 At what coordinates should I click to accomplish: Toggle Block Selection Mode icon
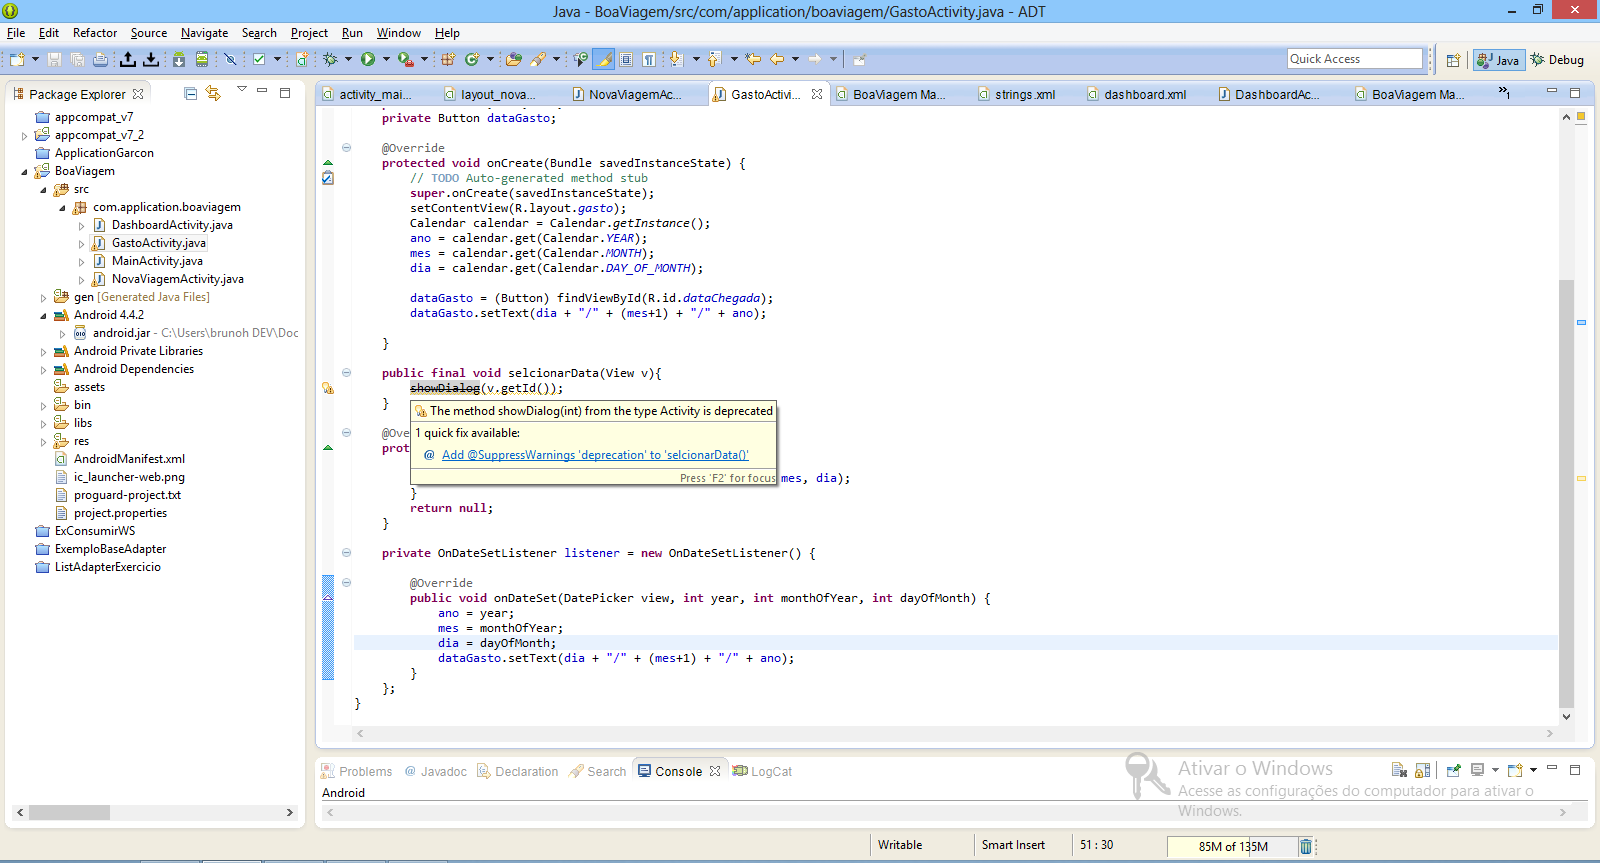pyautogui.click(x=626, y=59)
